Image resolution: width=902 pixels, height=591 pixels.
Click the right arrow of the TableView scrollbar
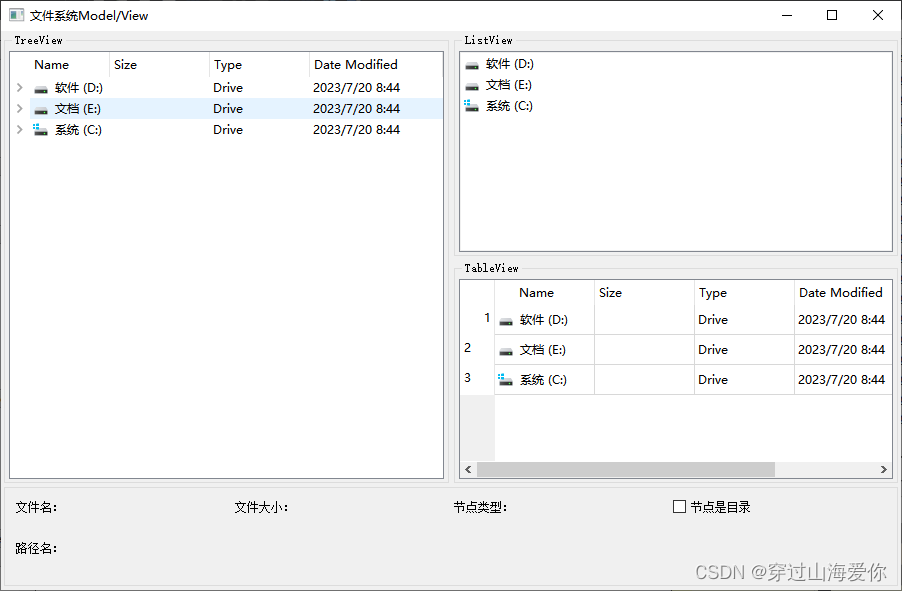tap(884, 469)
